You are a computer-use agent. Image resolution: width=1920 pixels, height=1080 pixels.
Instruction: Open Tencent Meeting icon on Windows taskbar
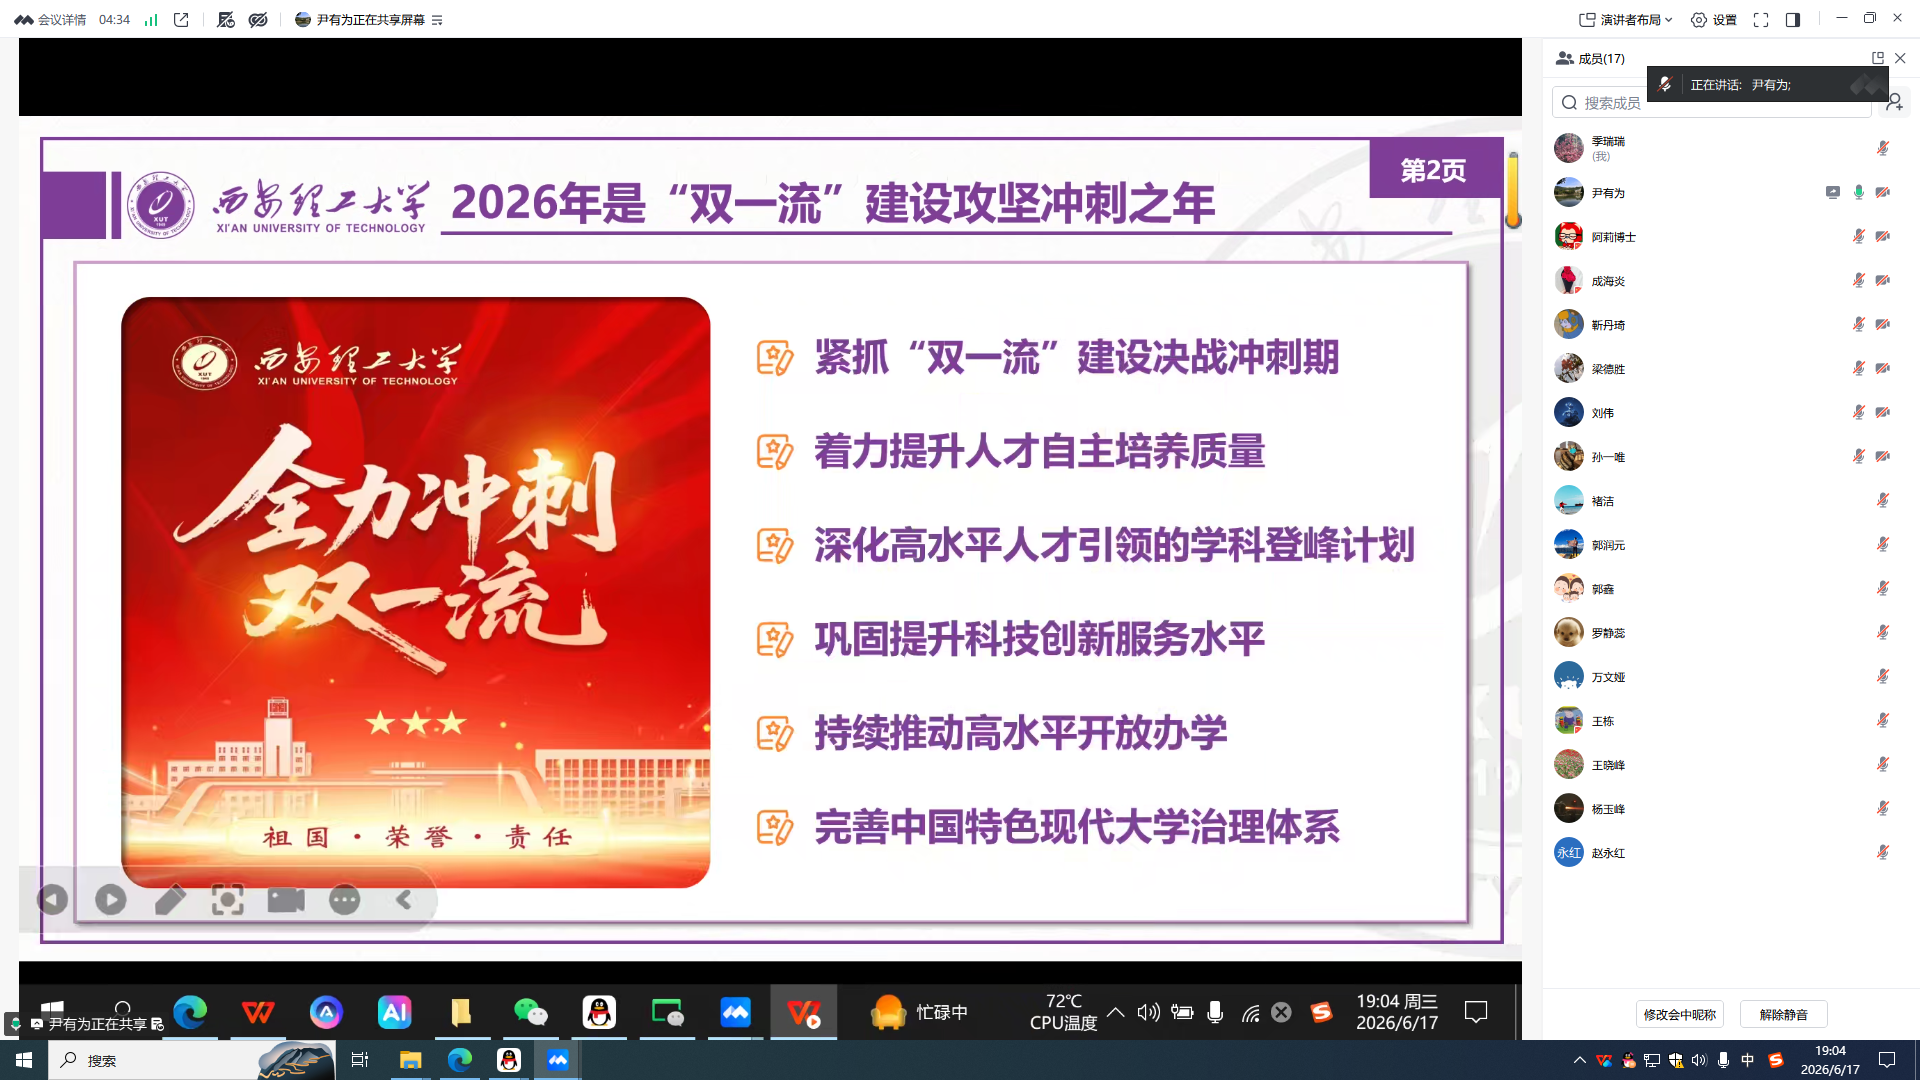(x=558, y=1060)
